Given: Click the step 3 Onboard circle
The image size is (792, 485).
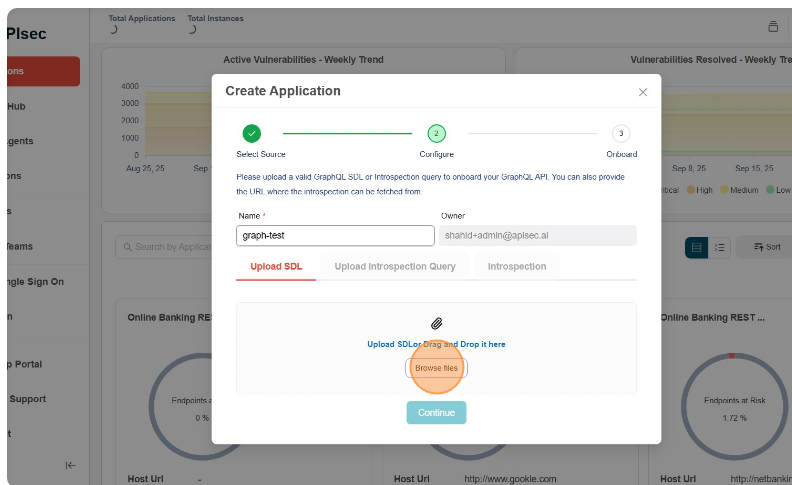Looking at the screenshot, I should click(x=621, y=133).
